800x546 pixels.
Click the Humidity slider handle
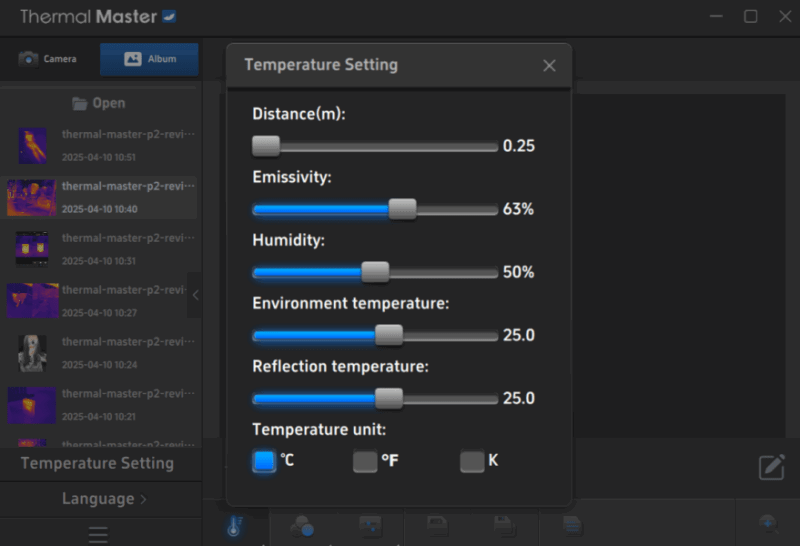coord(376,272)
